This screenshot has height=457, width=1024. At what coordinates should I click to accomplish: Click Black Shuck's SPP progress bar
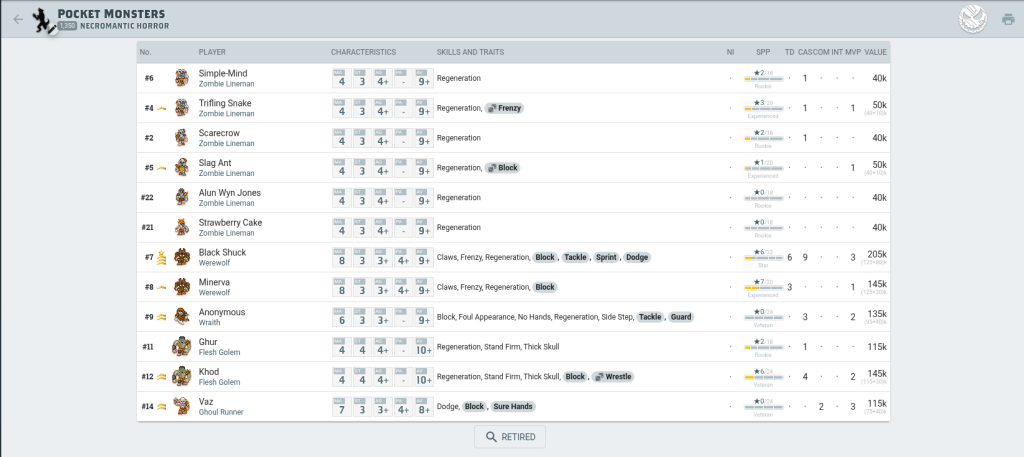(763, 259)
